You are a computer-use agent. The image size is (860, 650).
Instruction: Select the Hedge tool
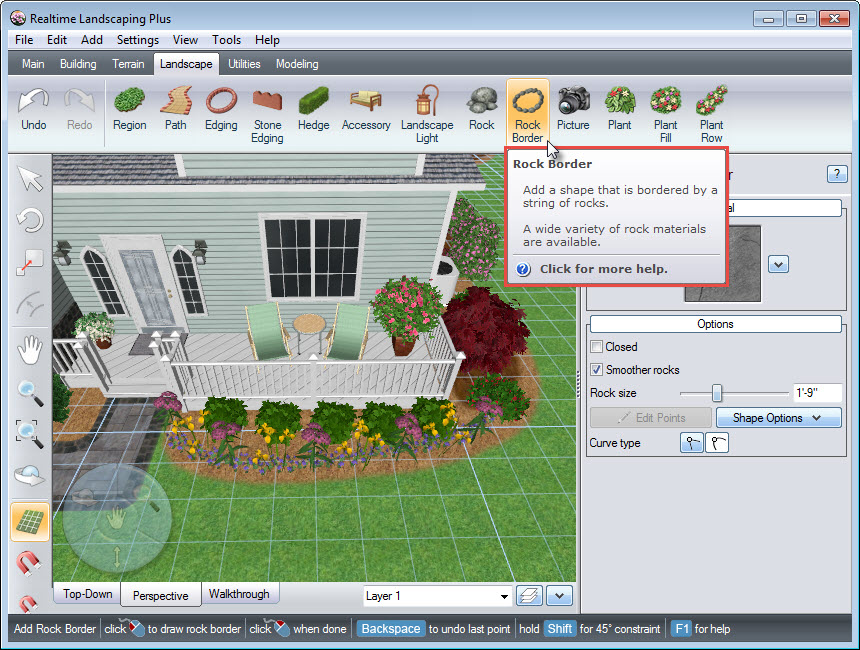click(x=314, y=110)
